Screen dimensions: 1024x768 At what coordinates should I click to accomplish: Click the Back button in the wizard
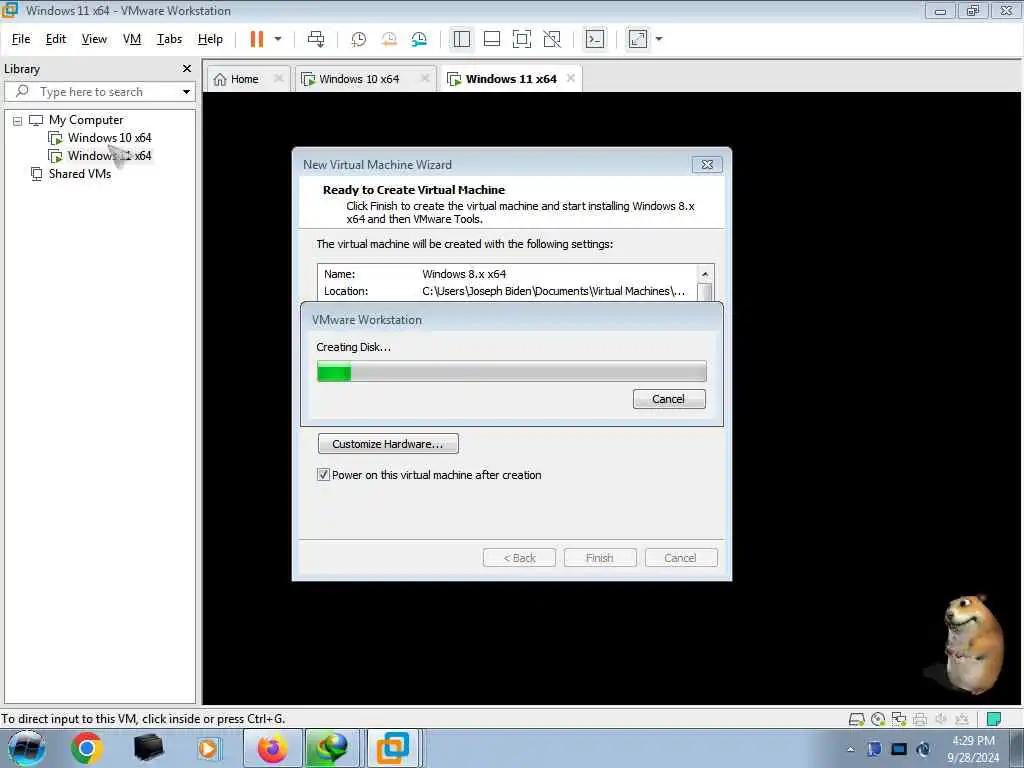(519, 558)
